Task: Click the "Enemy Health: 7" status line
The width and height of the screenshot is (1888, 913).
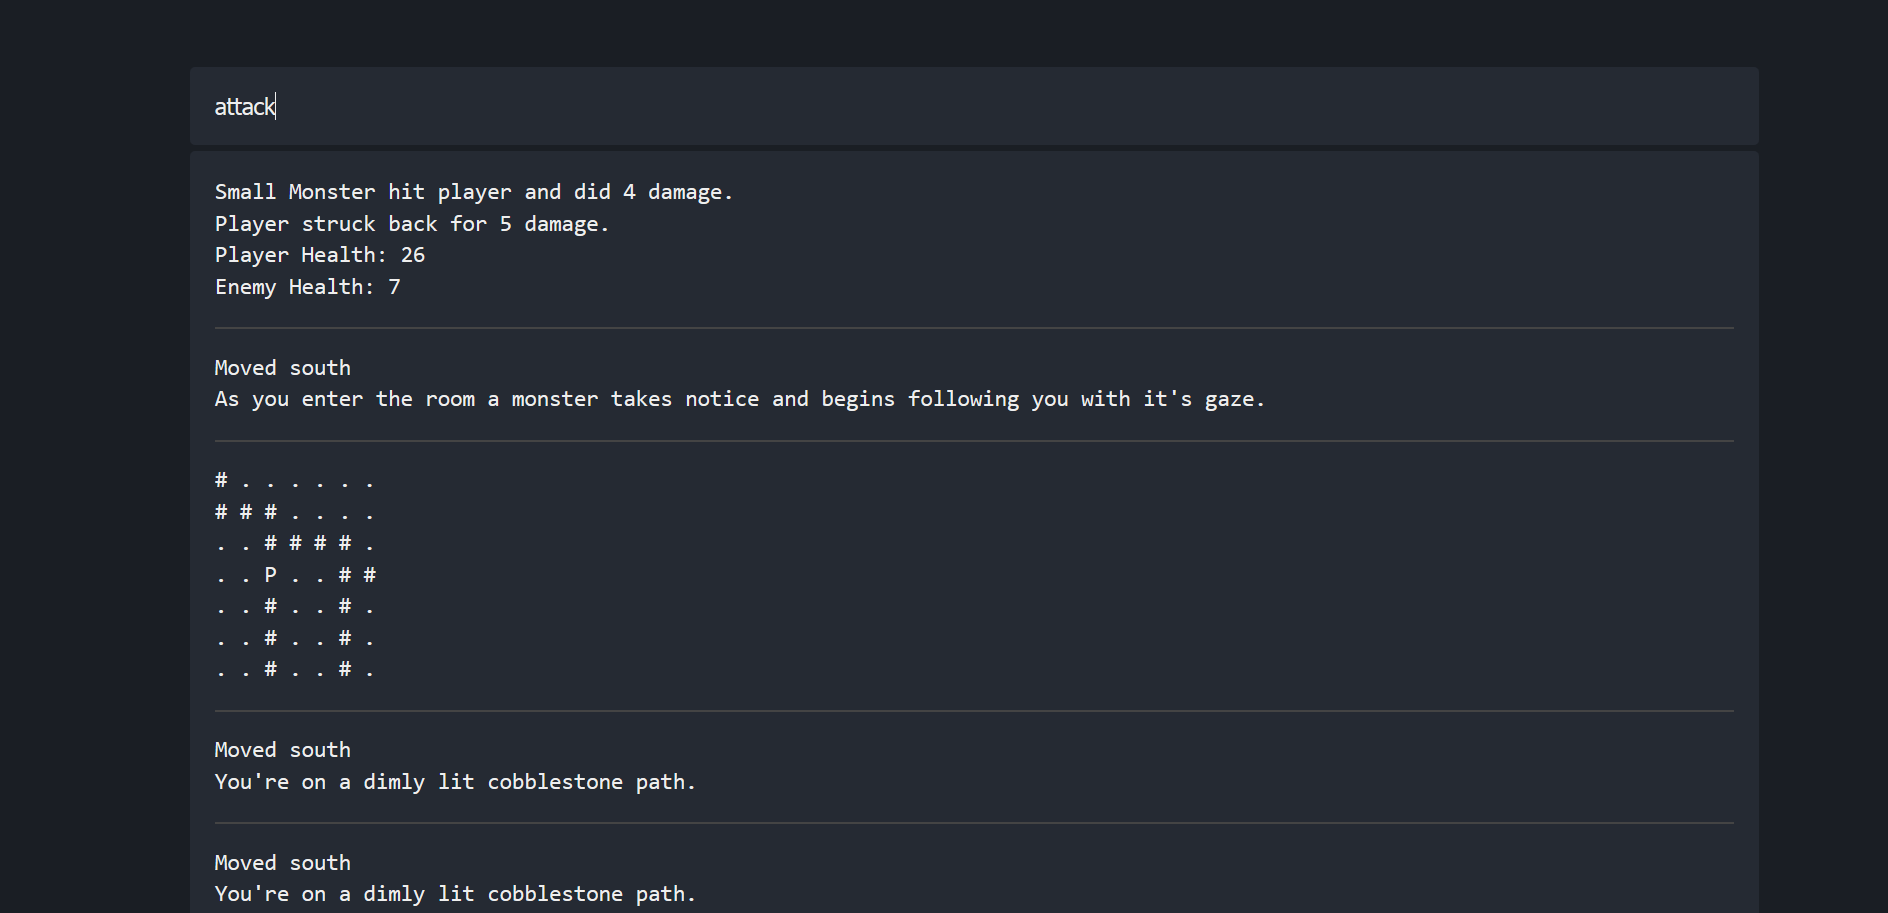Action: pos(307,287)
